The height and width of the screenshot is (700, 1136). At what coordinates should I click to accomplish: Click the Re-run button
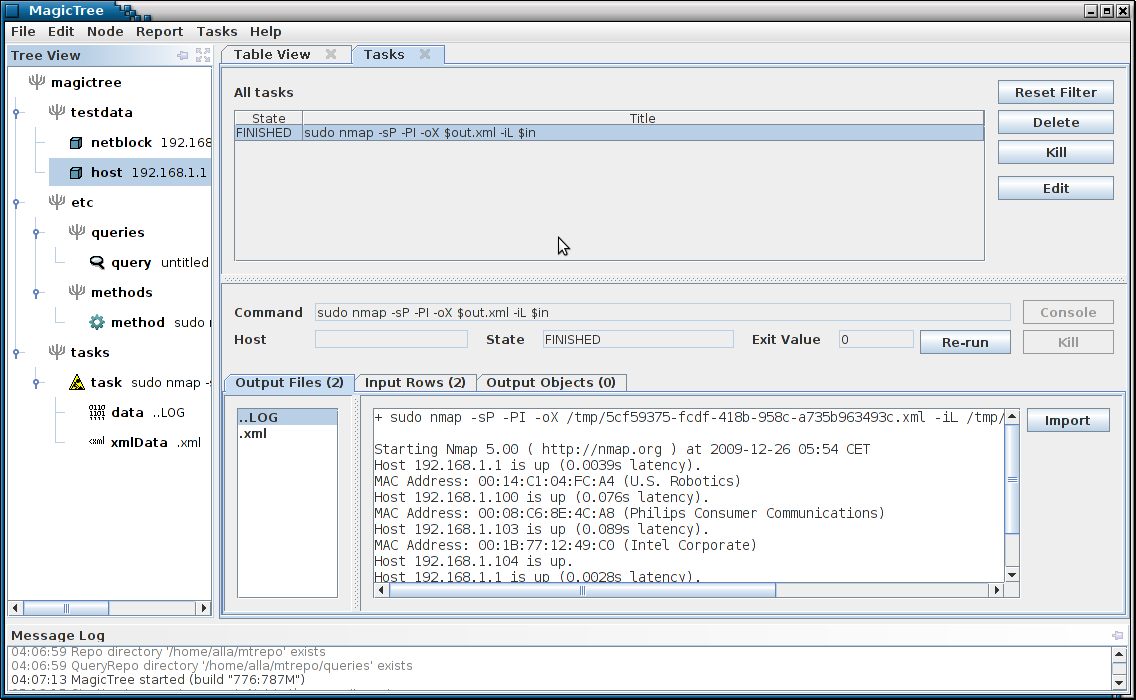coord(965,342)
